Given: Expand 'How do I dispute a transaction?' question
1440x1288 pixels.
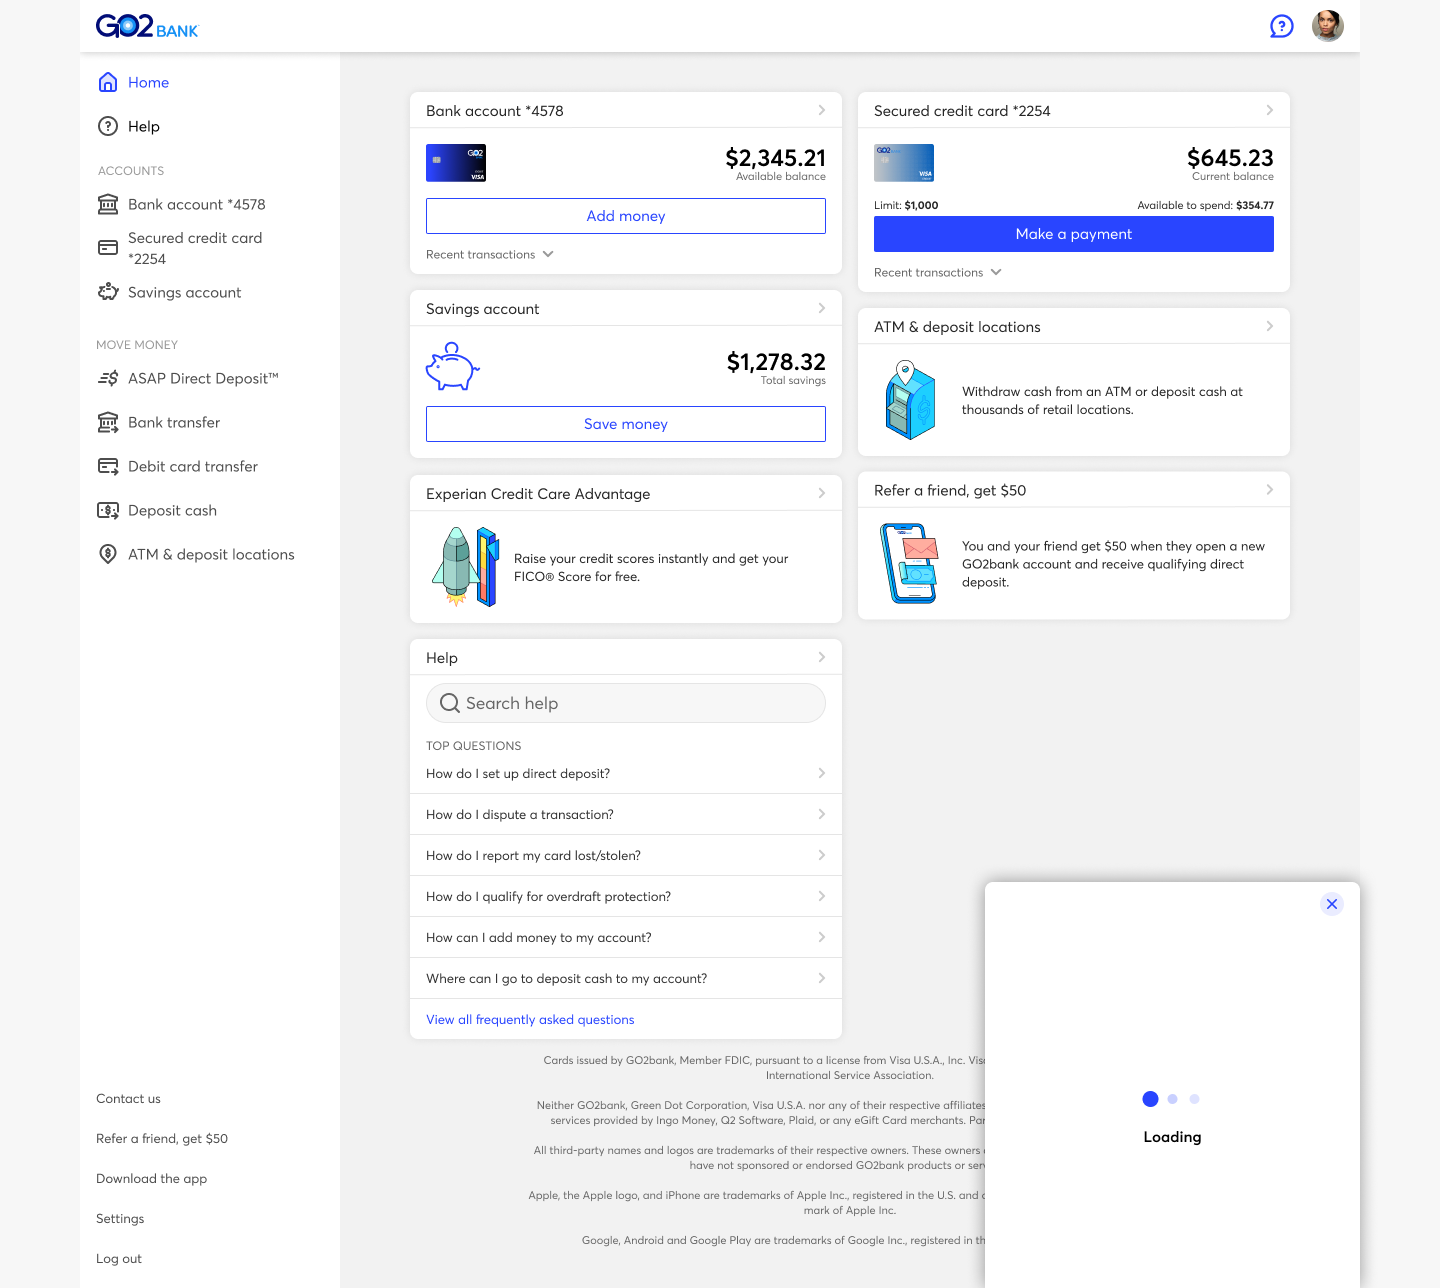Looking at the screenshot, I should (x=625, y=815).
